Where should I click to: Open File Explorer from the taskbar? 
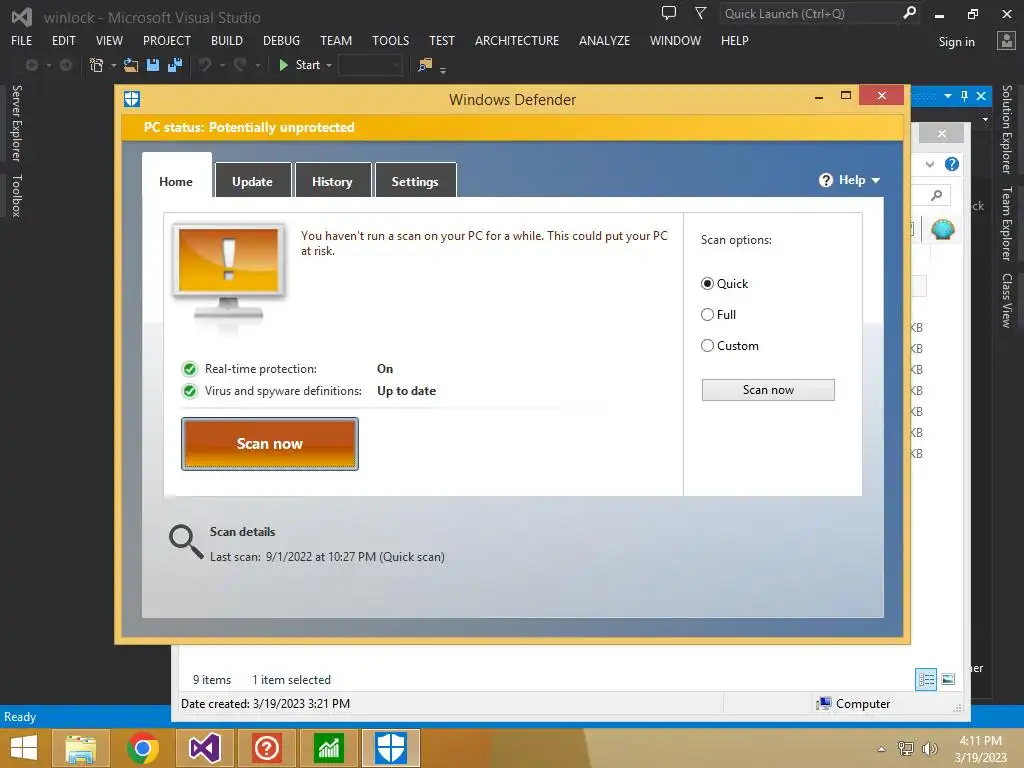80,748
